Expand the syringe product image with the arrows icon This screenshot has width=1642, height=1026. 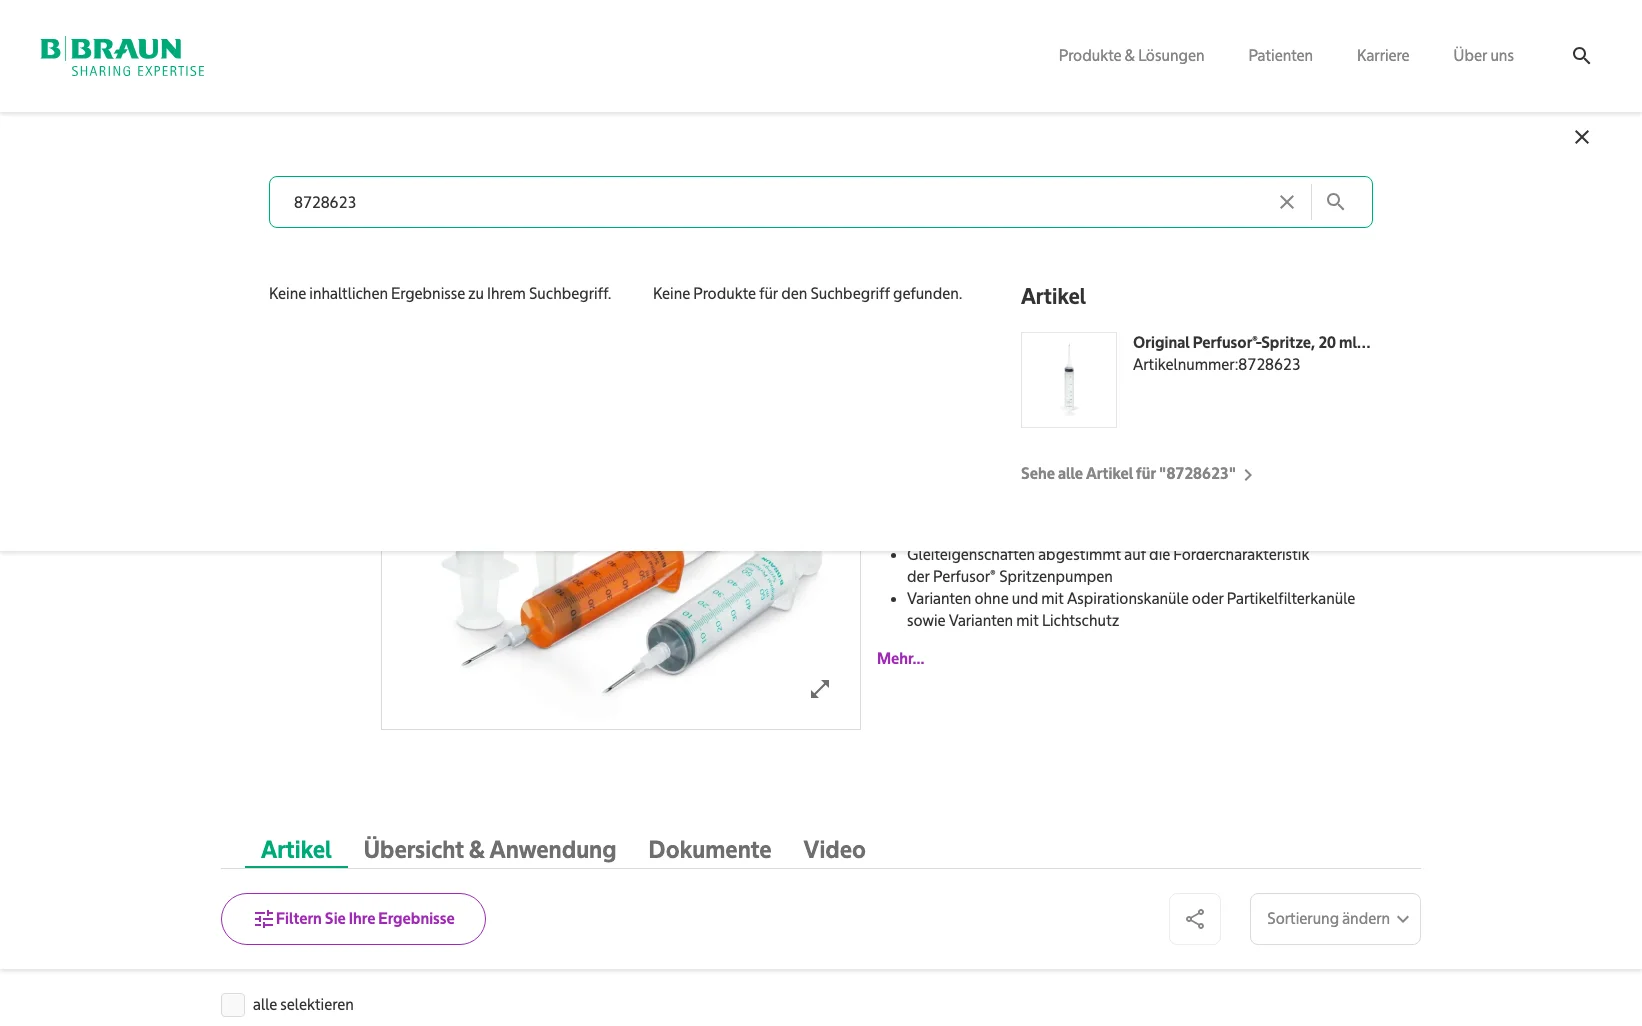820,689
